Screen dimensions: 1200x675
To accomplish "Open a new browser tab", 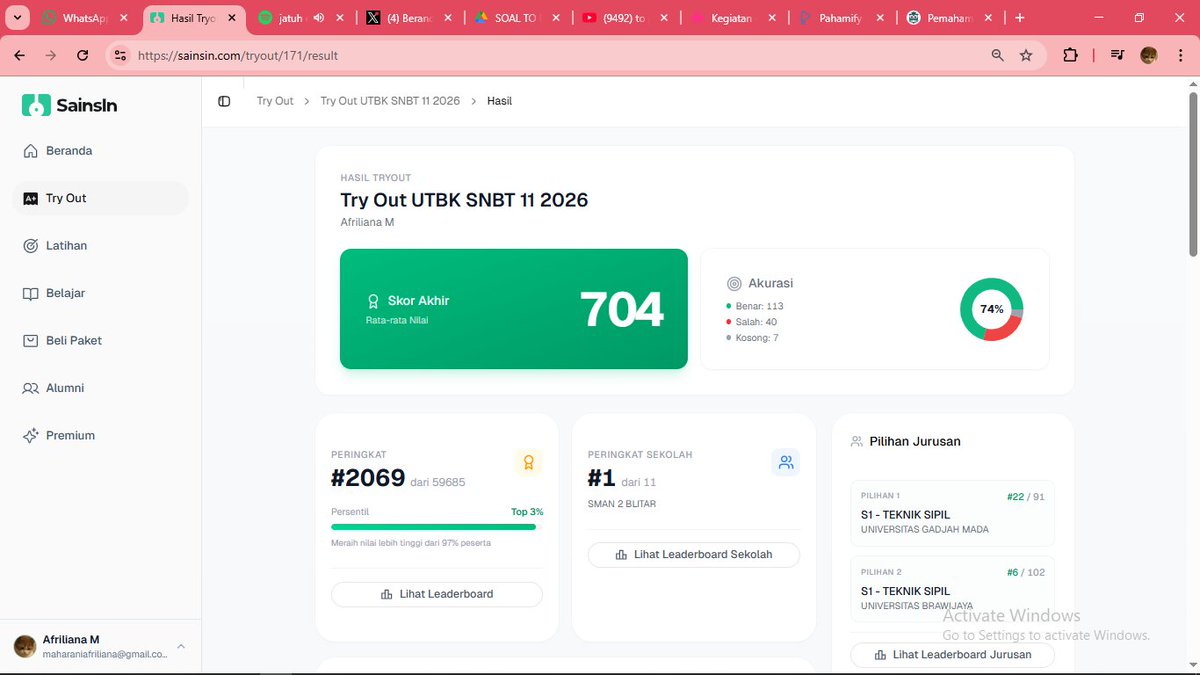I will (1020, 18).
